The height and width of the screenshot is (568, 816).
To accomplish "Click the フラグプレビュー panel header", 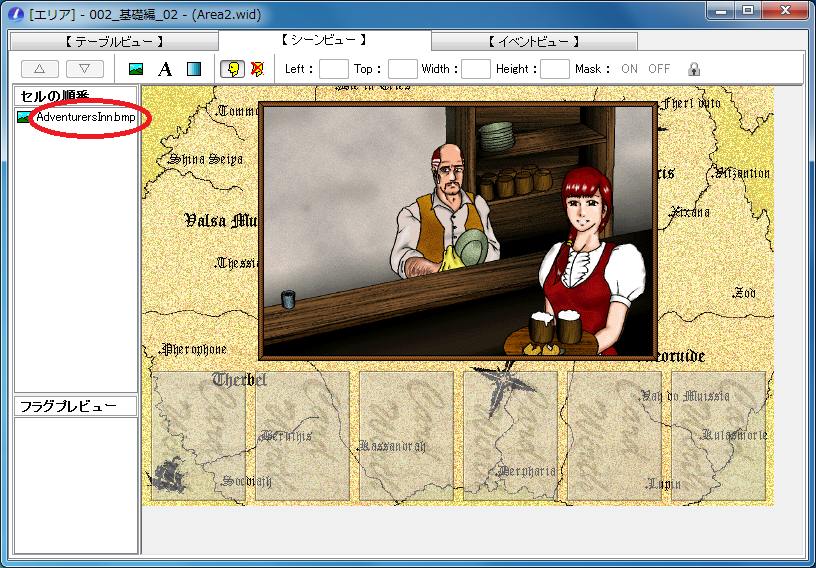I will point(76,406).
